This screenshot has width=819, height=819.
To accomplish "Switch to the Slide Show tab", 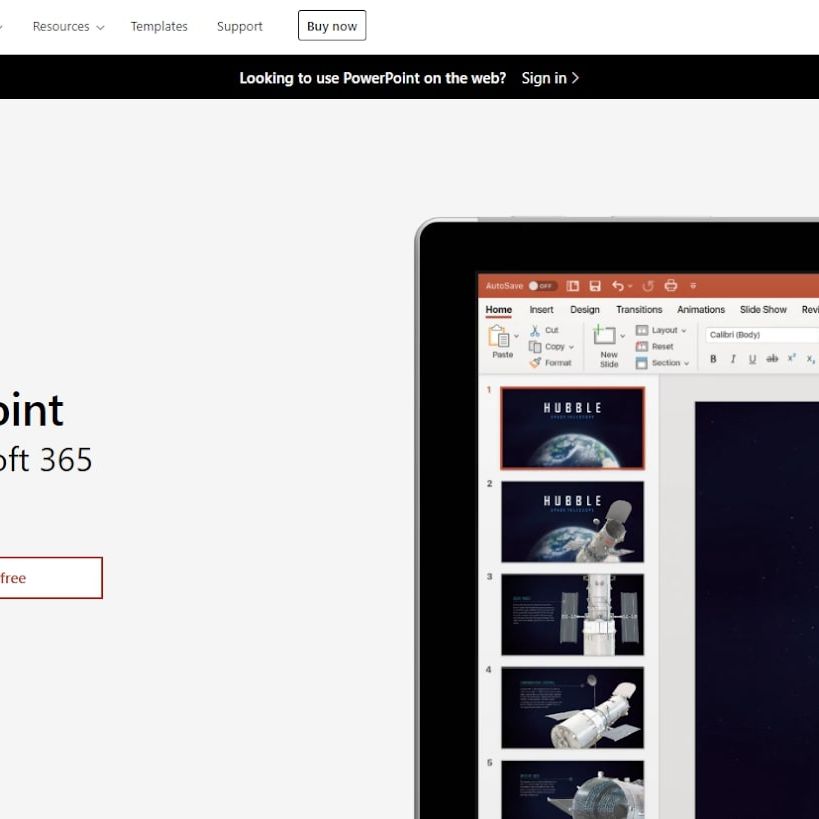I will (x=763, y=310).
